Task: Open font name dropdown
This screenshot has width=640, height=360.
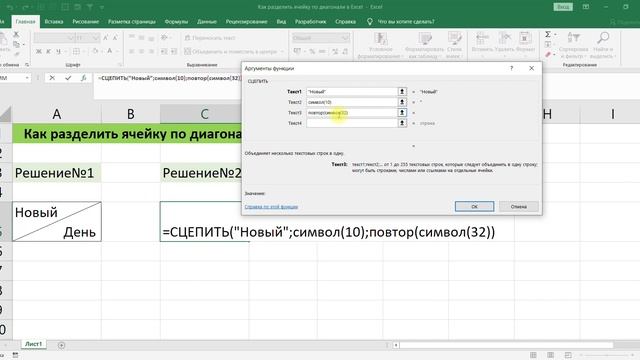Action: [71, 38]
